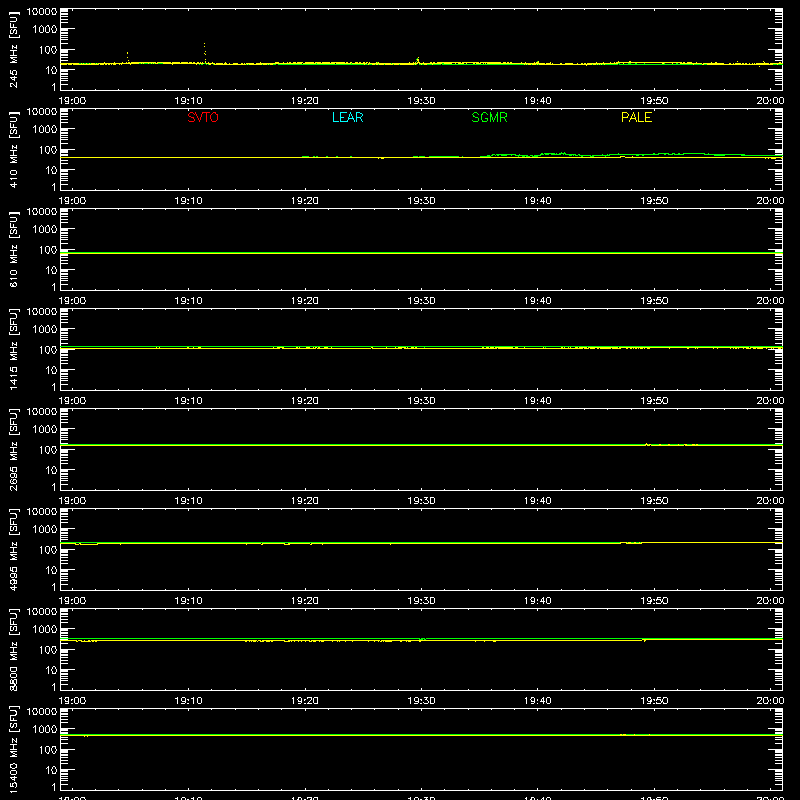Image resolution: width=800 pixels, height=800 pixels.
Task: Select the 2695 MHz [SFU] axis title
Action: point(13,449)
